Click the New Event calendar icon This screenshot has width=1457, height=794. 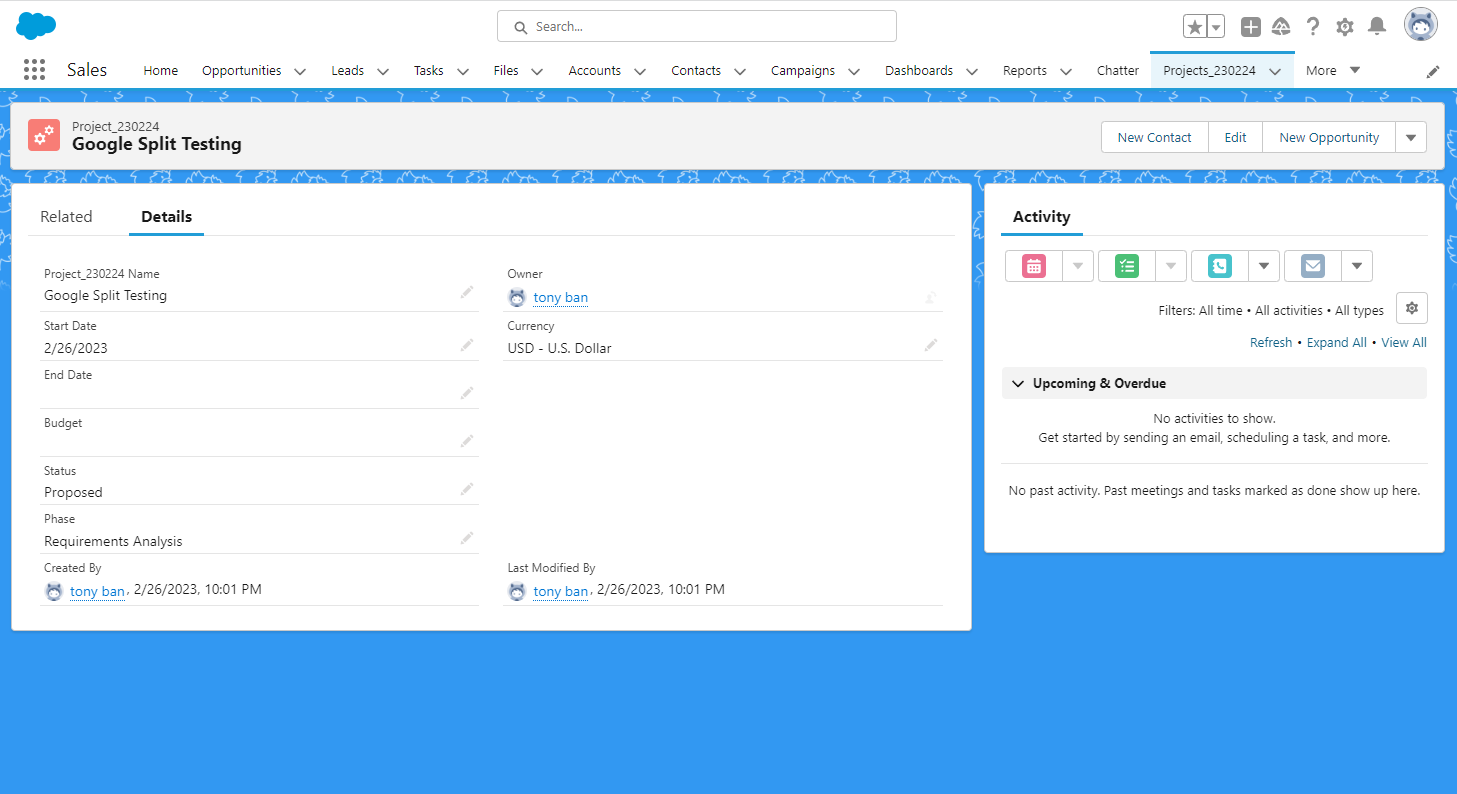1034,266
